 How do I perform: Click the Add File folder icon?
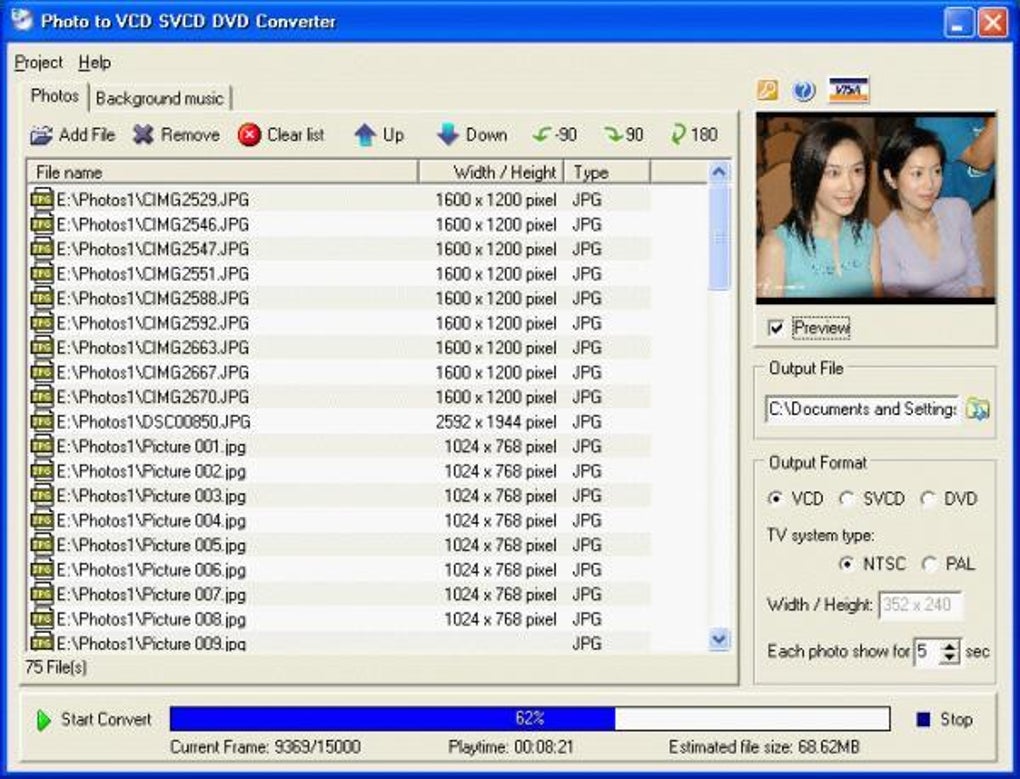41,135
